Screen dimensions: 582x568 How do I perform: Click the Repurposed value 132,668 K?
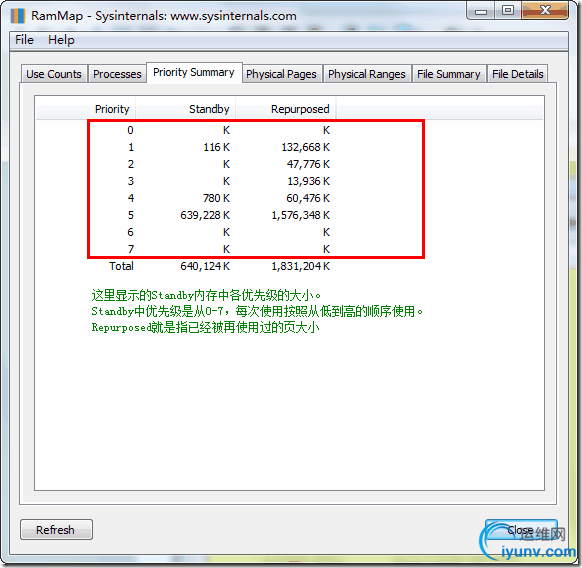click(x=305, y=147)
